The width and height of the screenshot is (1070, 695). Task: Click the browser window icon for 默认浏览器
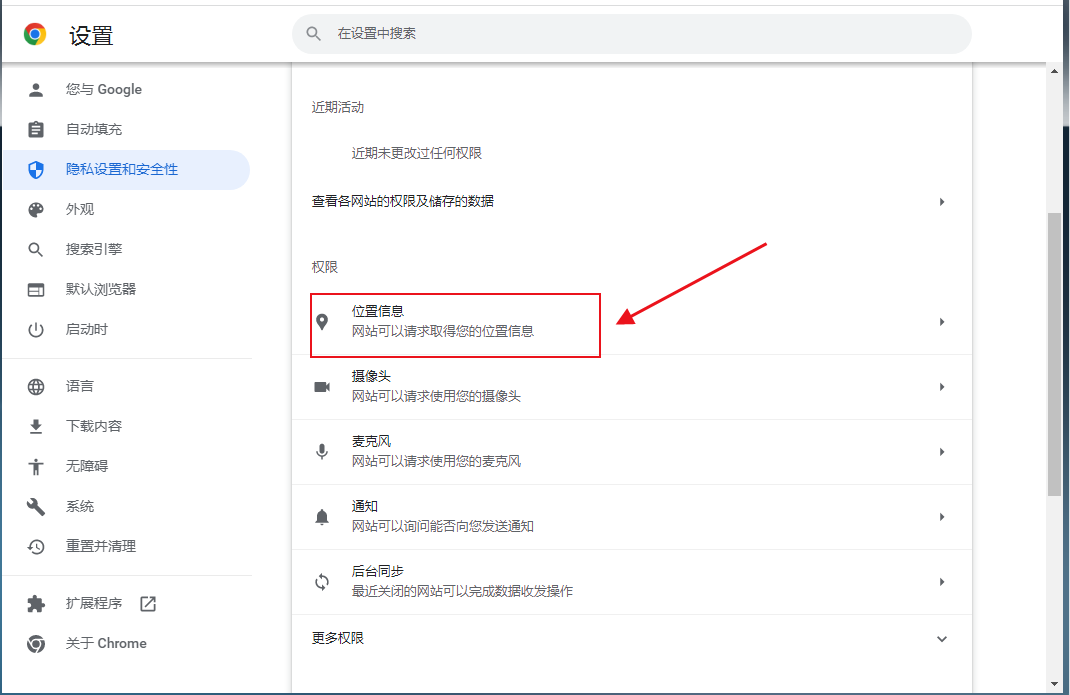pos(35,289)
